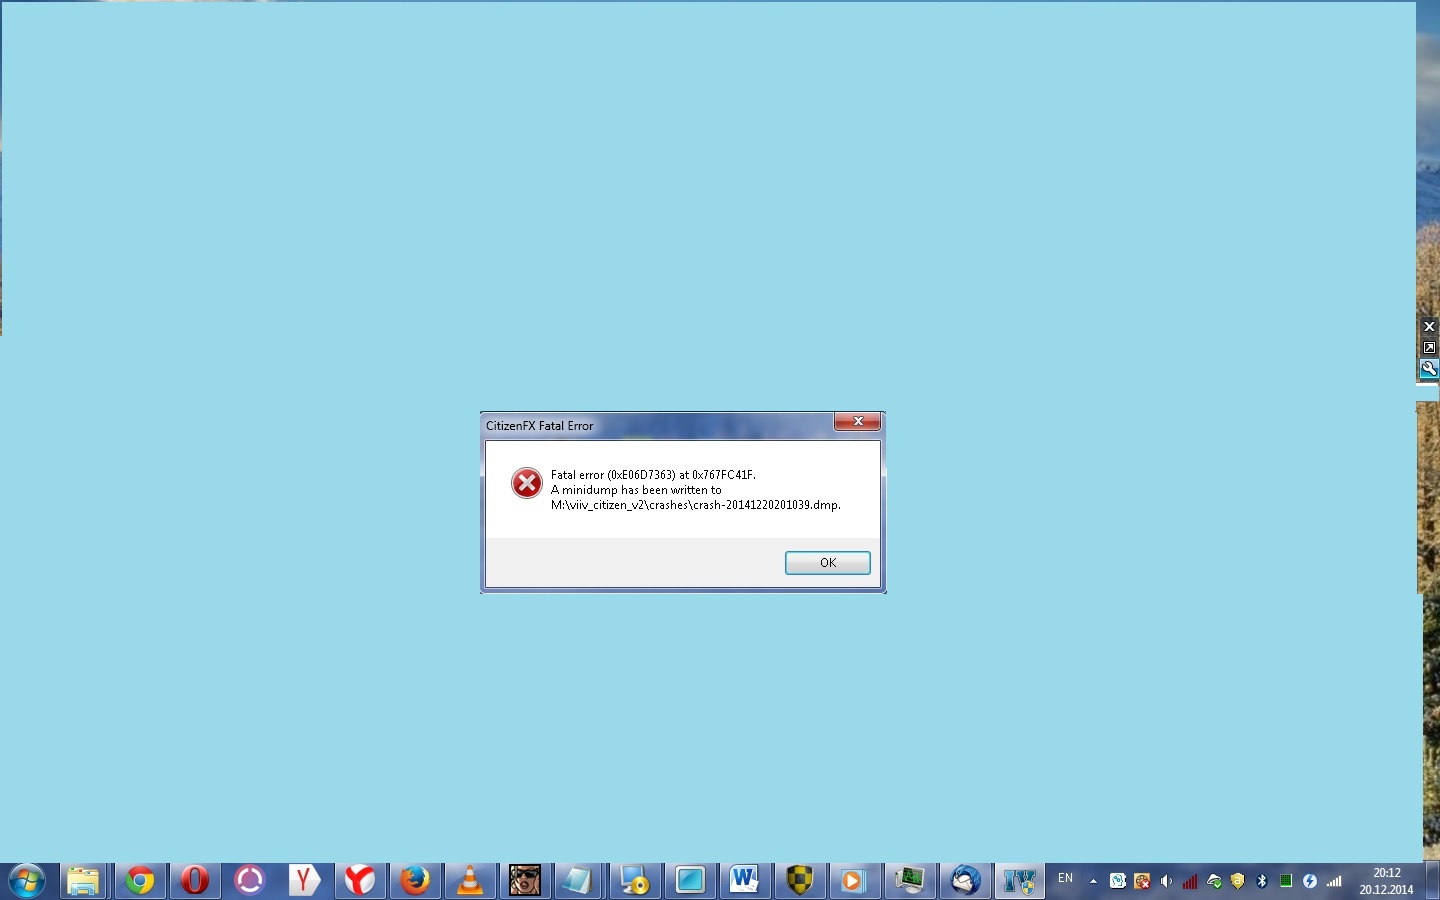Launch Opera browser from the taskbar
This screenshot has height=900, width=1440.
[x=194, y=880]
